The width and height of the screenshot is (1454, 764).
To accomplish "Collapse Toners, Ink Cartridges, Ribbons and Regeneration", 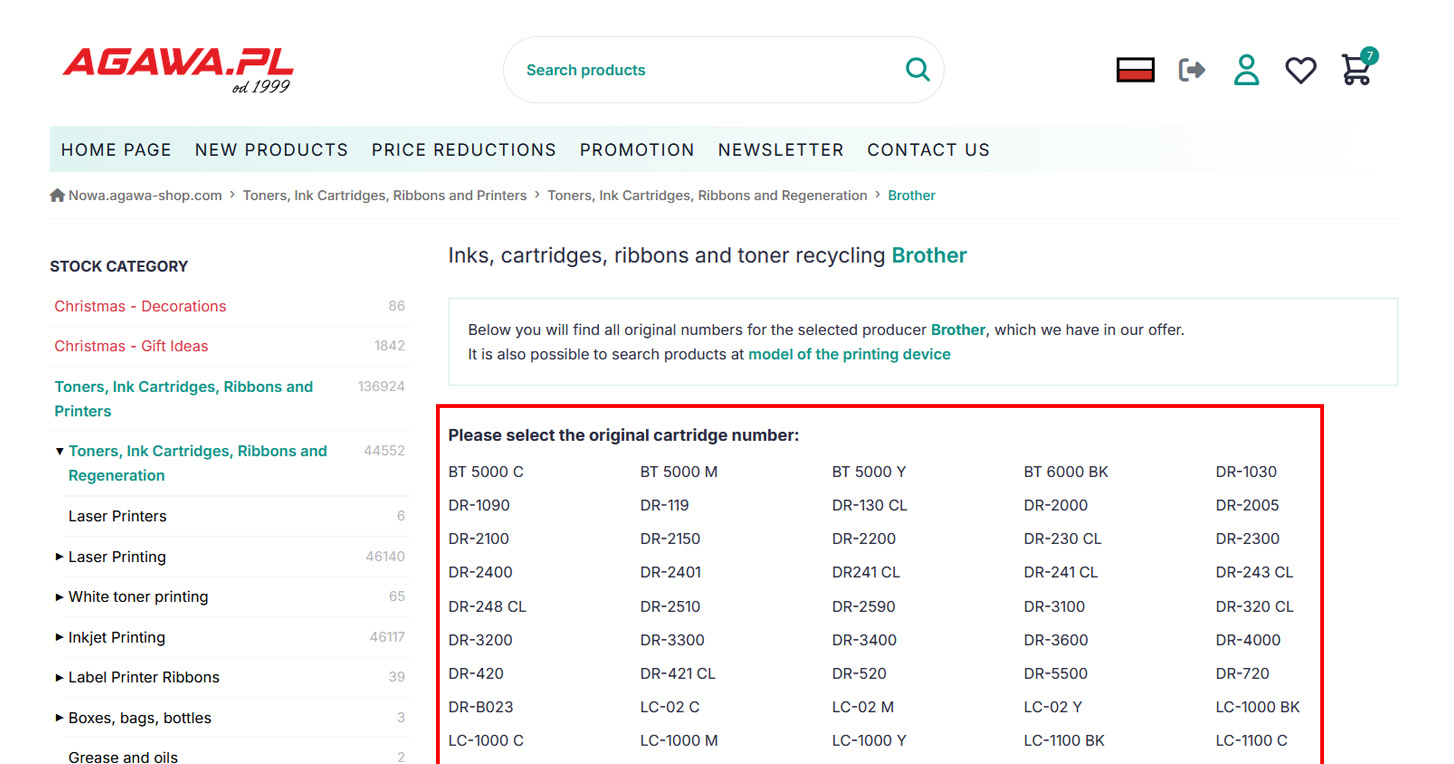I will click(x=60, y=452).
